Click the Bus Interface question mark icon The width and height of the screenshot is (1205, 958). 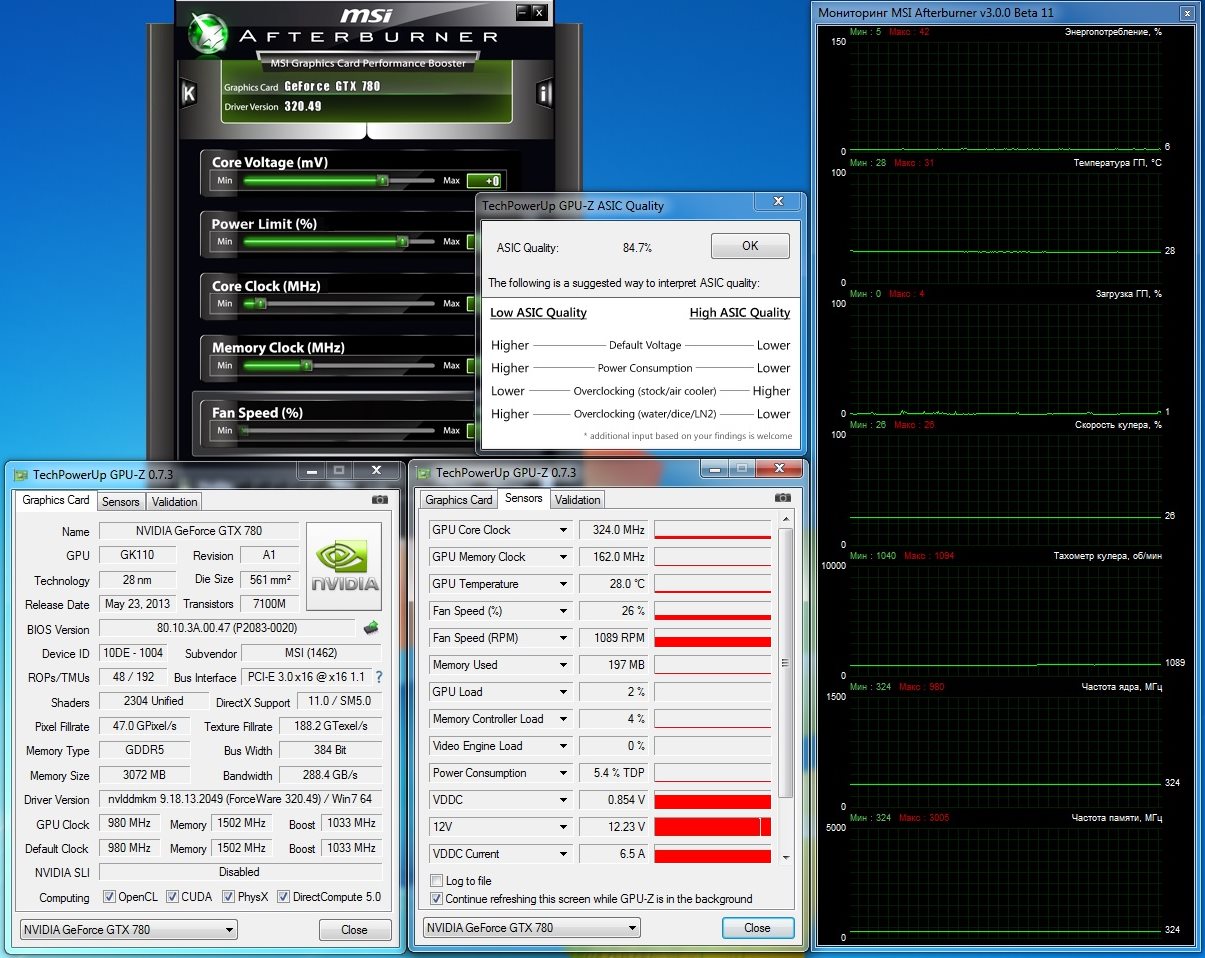pyautogui.click(x=379, y=678)
